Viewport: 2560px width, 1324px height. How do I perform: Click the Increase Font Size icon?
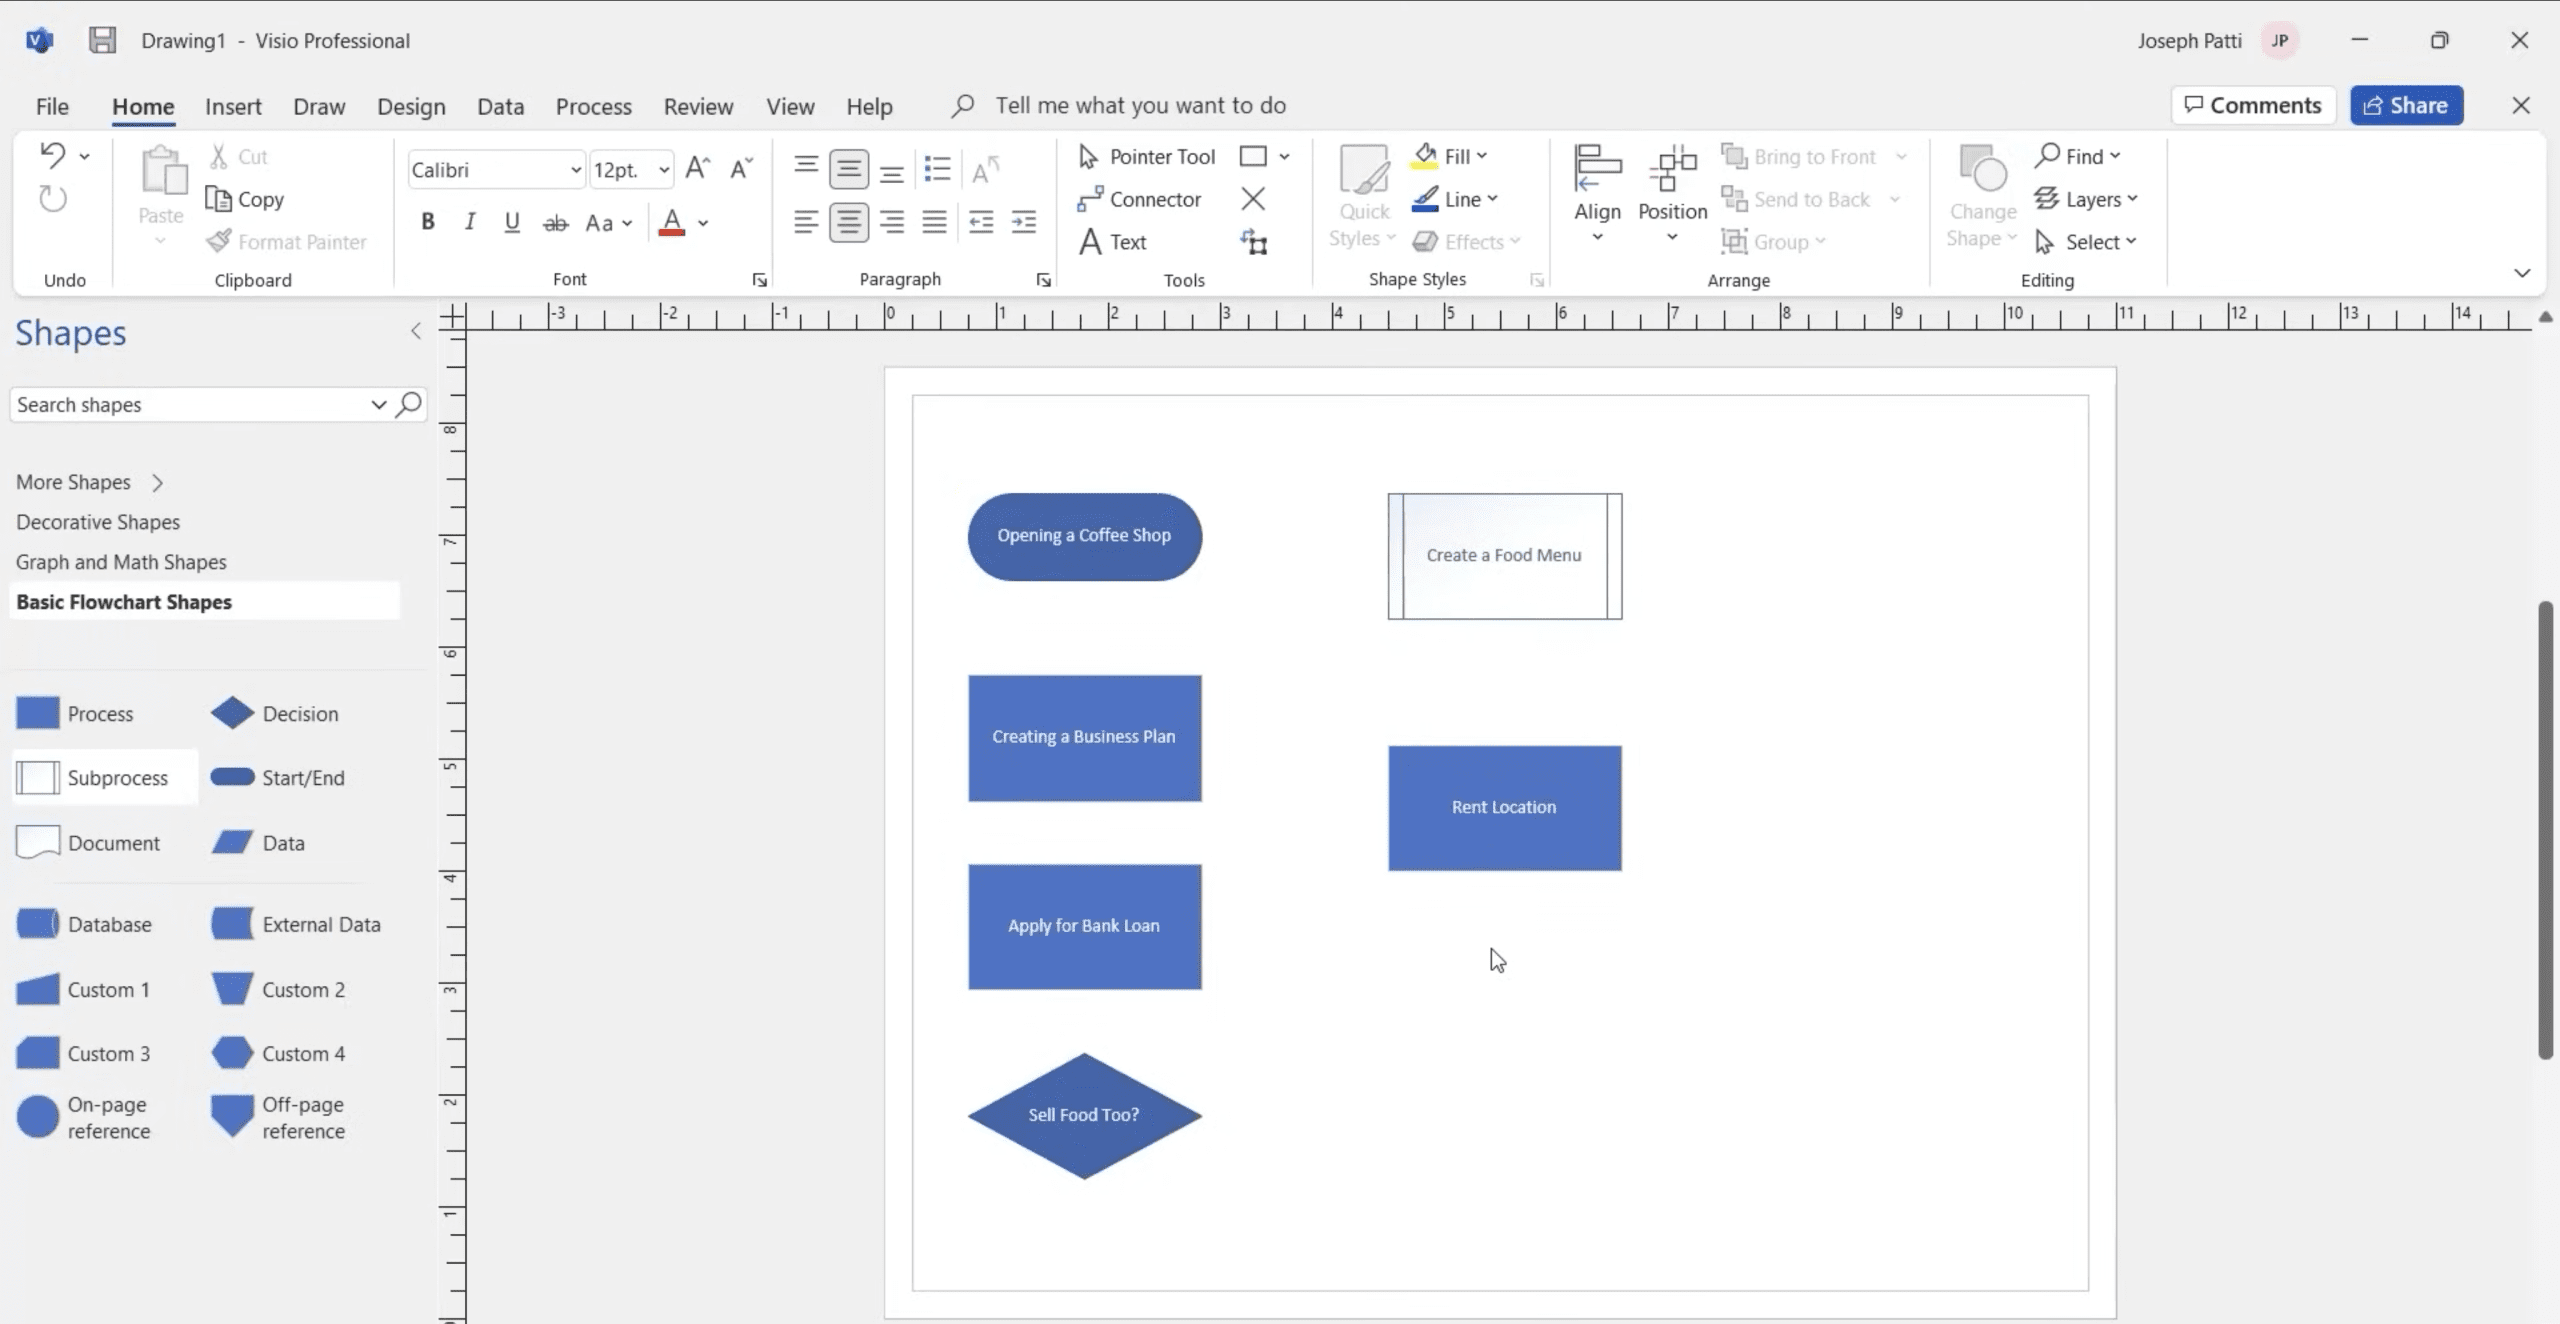click(698, 169)
